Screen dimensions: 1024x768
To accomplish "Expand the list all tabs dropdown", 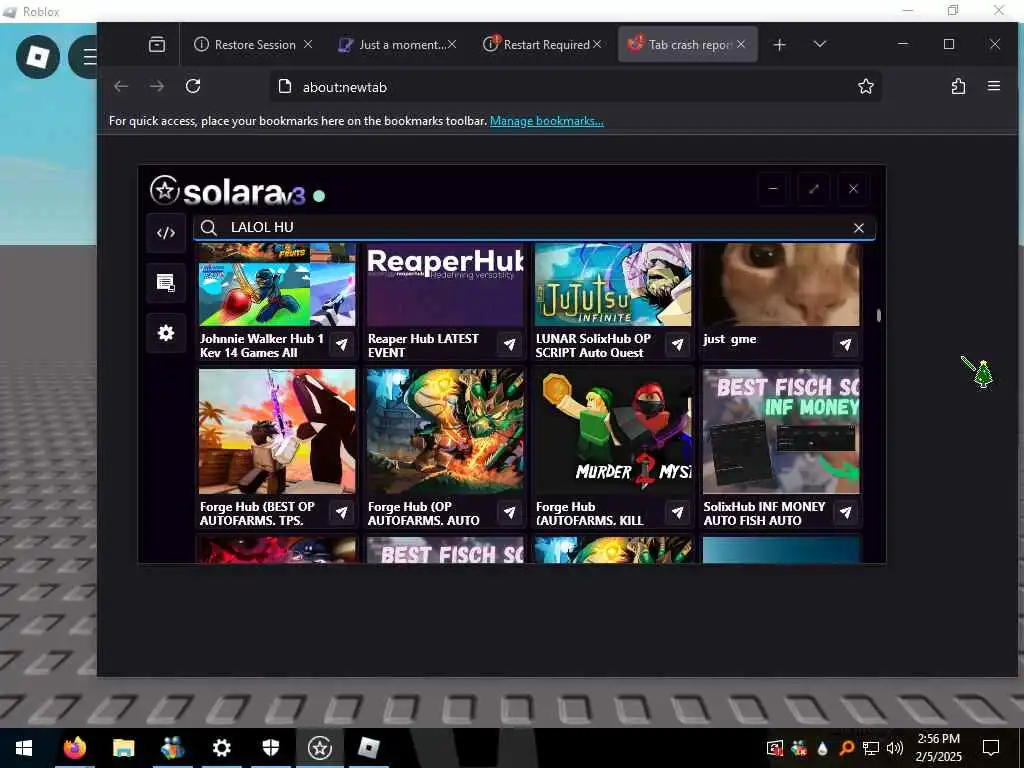I will (x=820, y=44).
